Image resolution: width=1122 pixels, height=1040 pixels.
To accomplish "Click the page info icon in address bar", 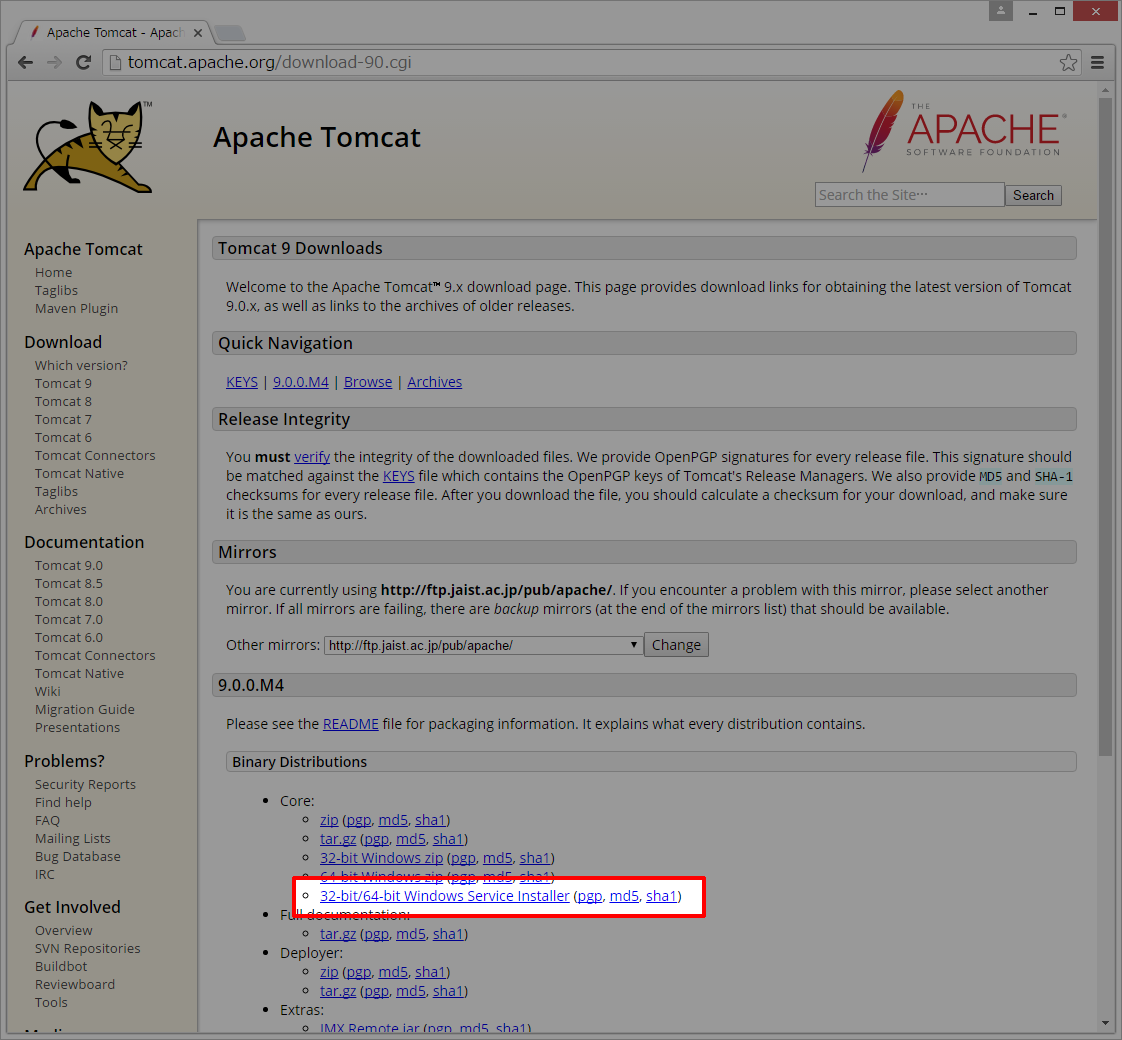I will tap(114, 62).
